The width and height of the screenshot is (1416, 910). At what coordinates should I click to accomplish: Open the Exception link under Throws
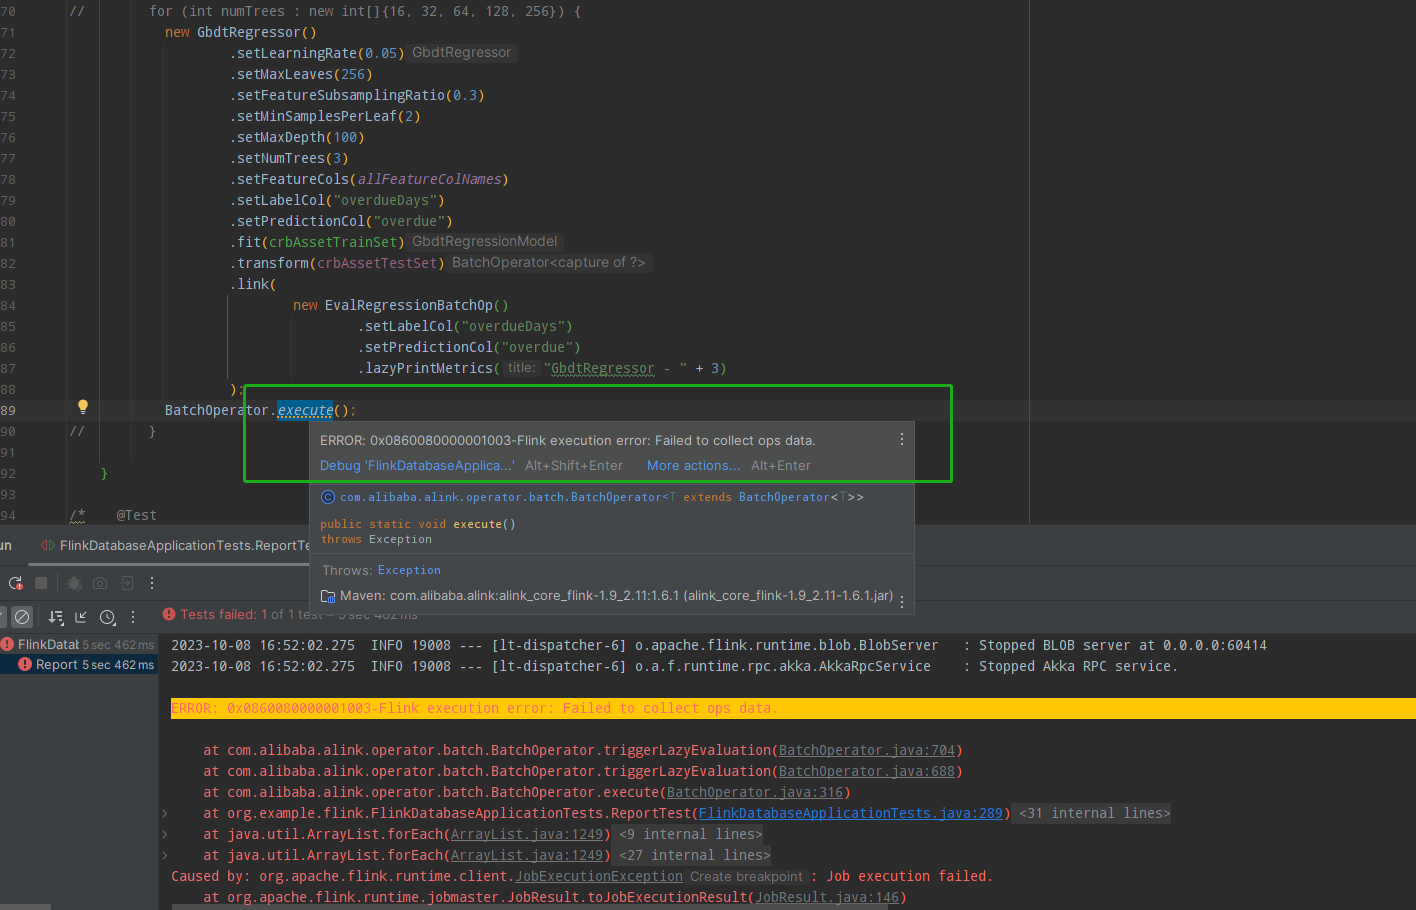(409, 570)
